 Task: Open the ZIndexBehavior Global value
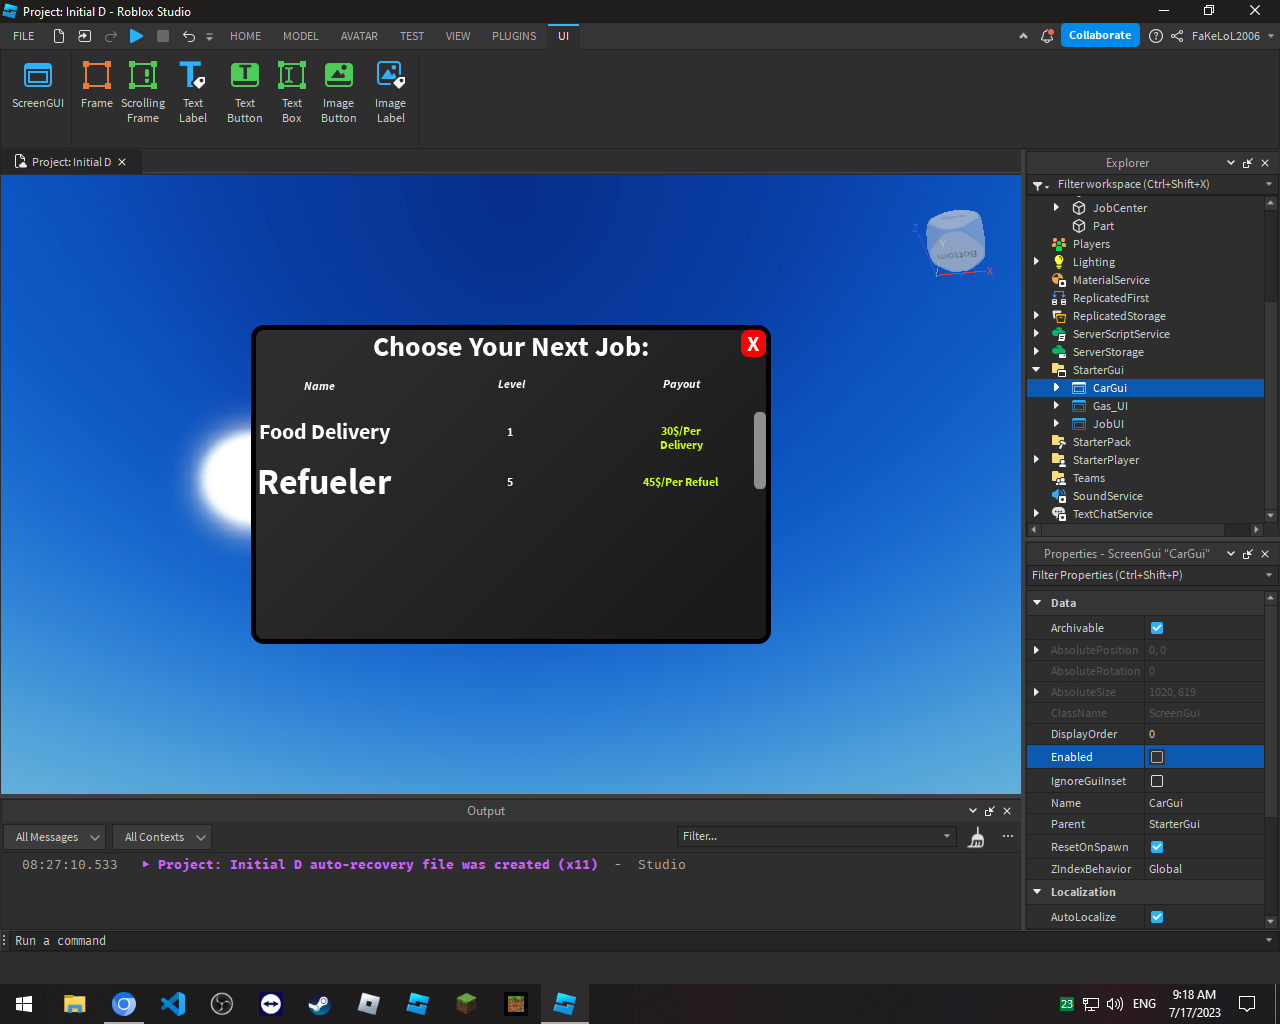(x=1204, y=869)
